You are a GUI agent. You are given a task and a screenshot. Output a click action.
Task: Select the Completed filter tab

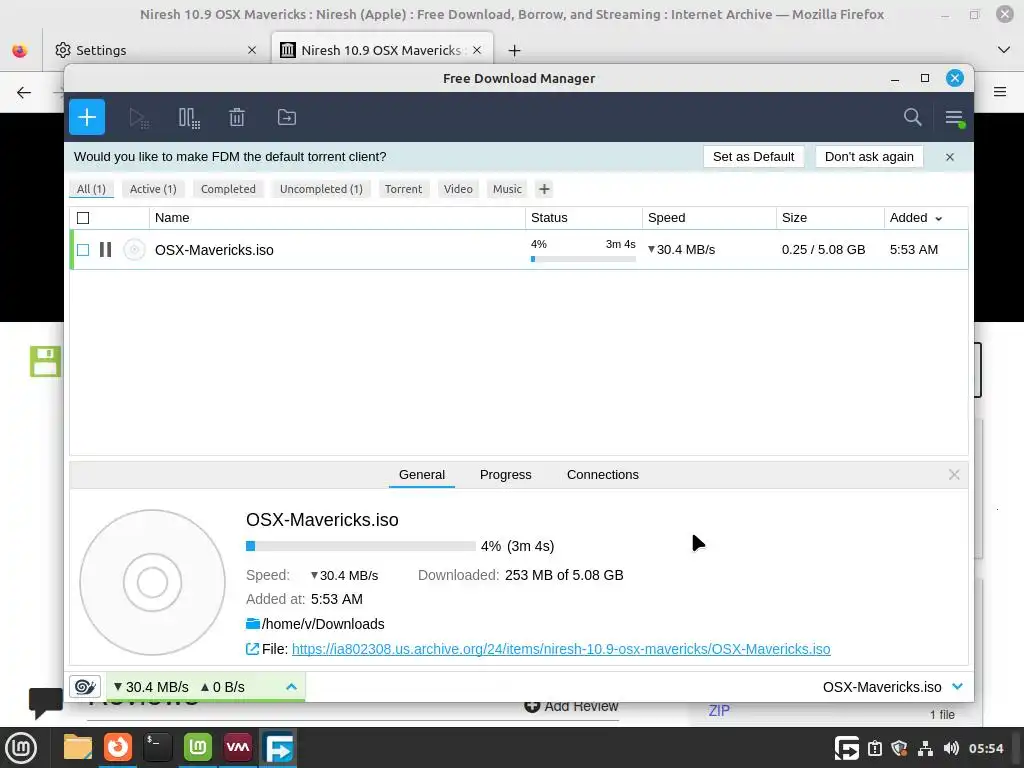(229, 189)
